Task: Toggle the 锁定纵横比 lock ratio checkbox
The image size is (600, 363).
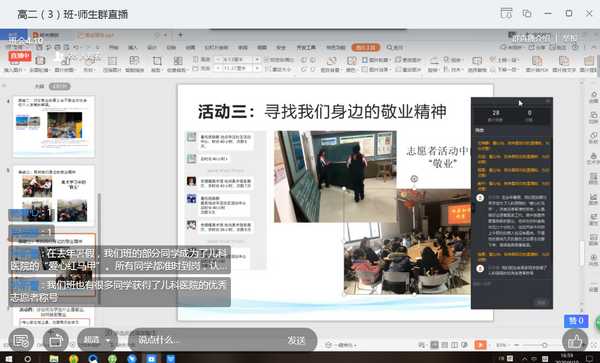Action: [279, 60]
